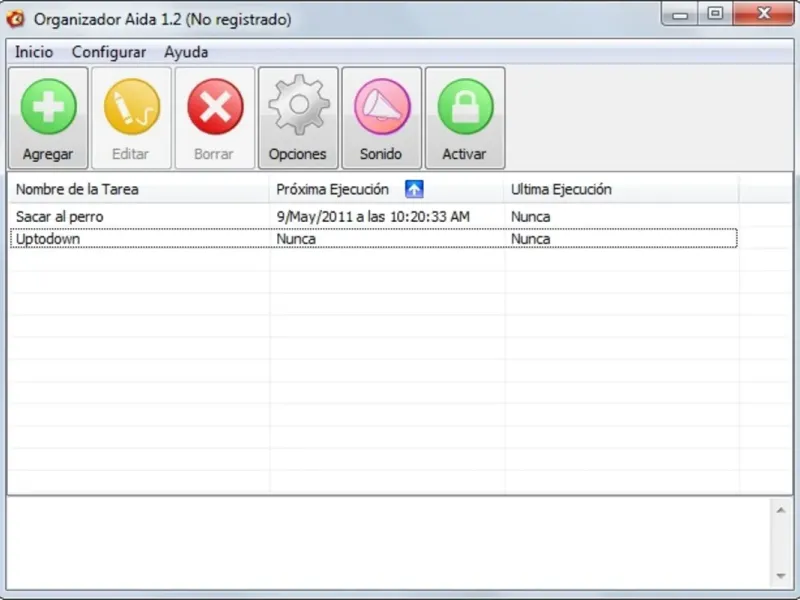The height and width of the screenshot is (600, 800).
Task: Click the scroll down arrow of bottom pane
Action: click(781, 576)
